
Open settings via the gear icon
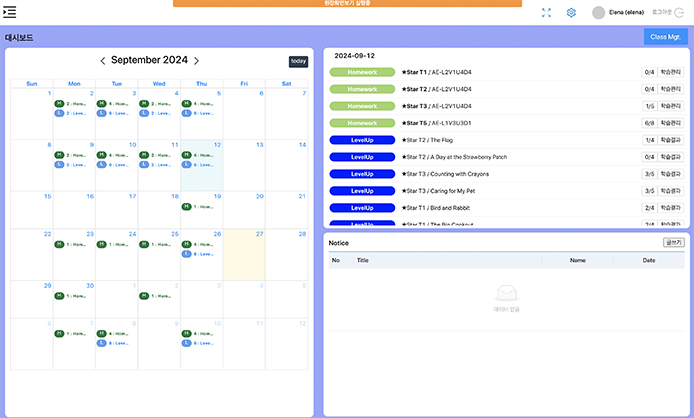pos(572,13)
